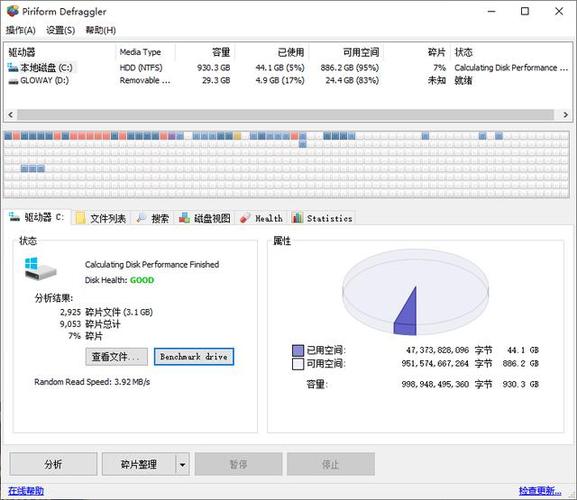Click the pill icon on Health tab
This screenshot has height=500, width=577.
coord(245,218)
